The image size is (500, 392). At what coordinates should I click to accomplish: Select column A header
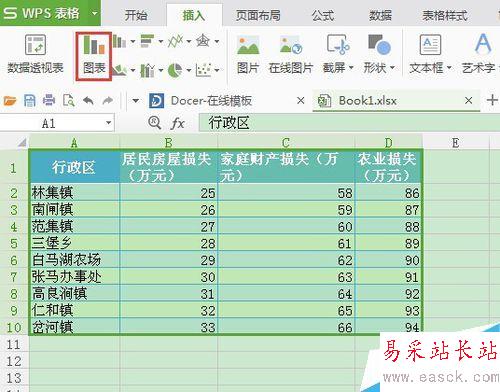pos(74,143)
